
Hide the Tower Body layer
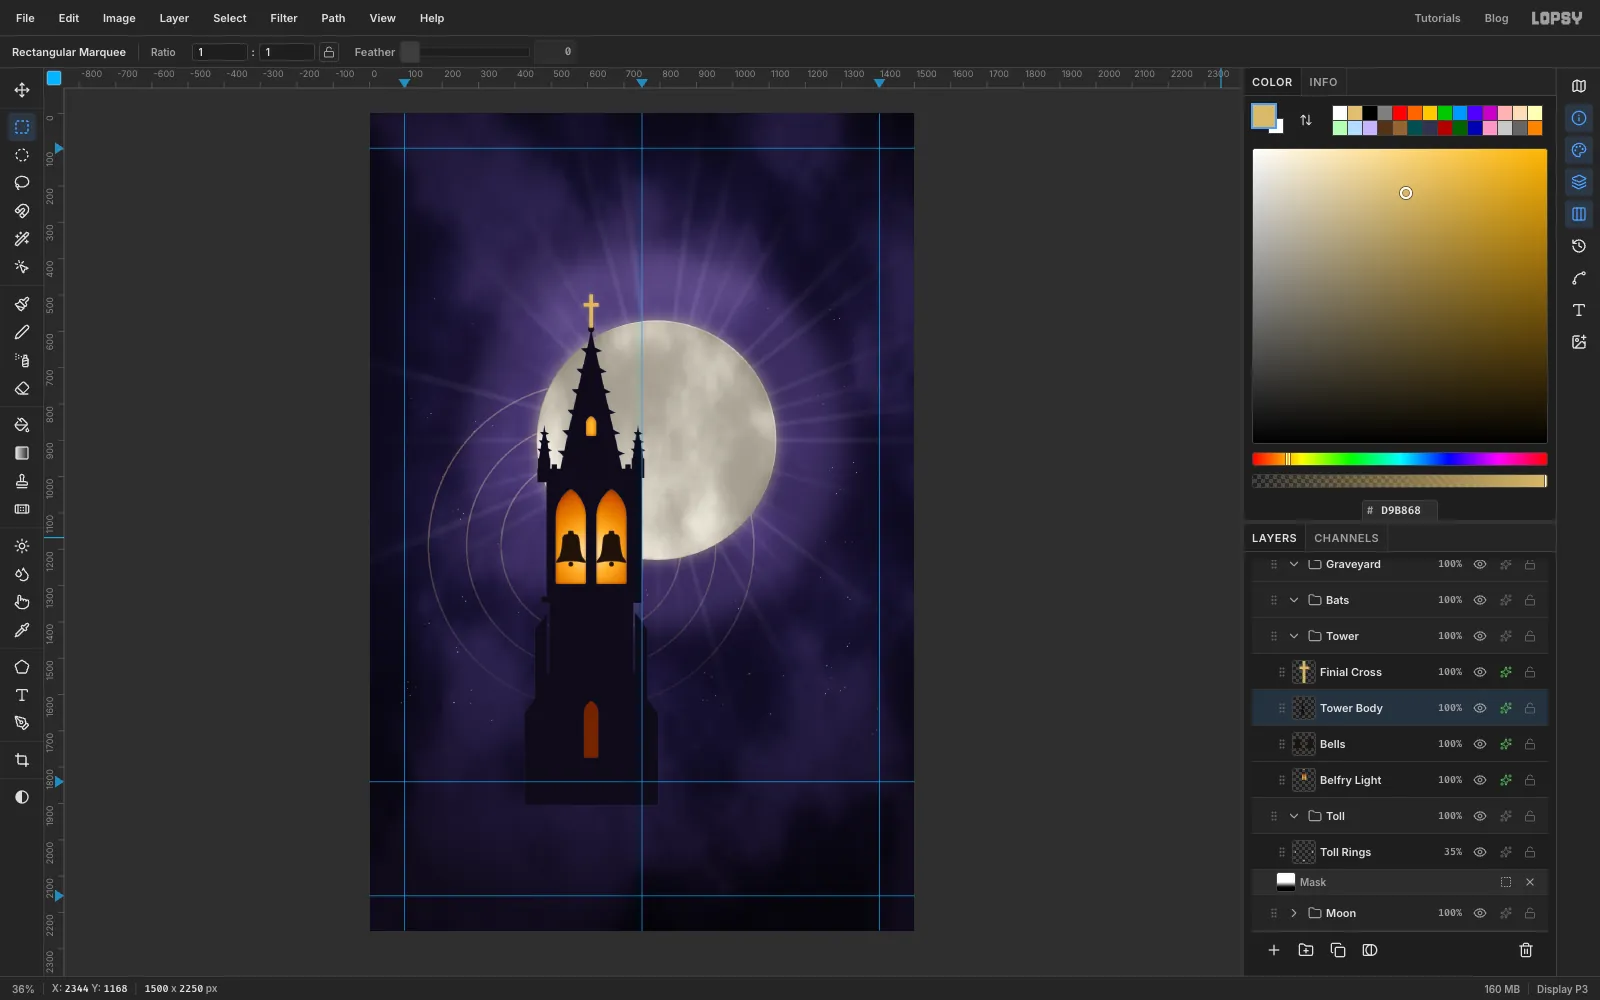coord(1480,708)
